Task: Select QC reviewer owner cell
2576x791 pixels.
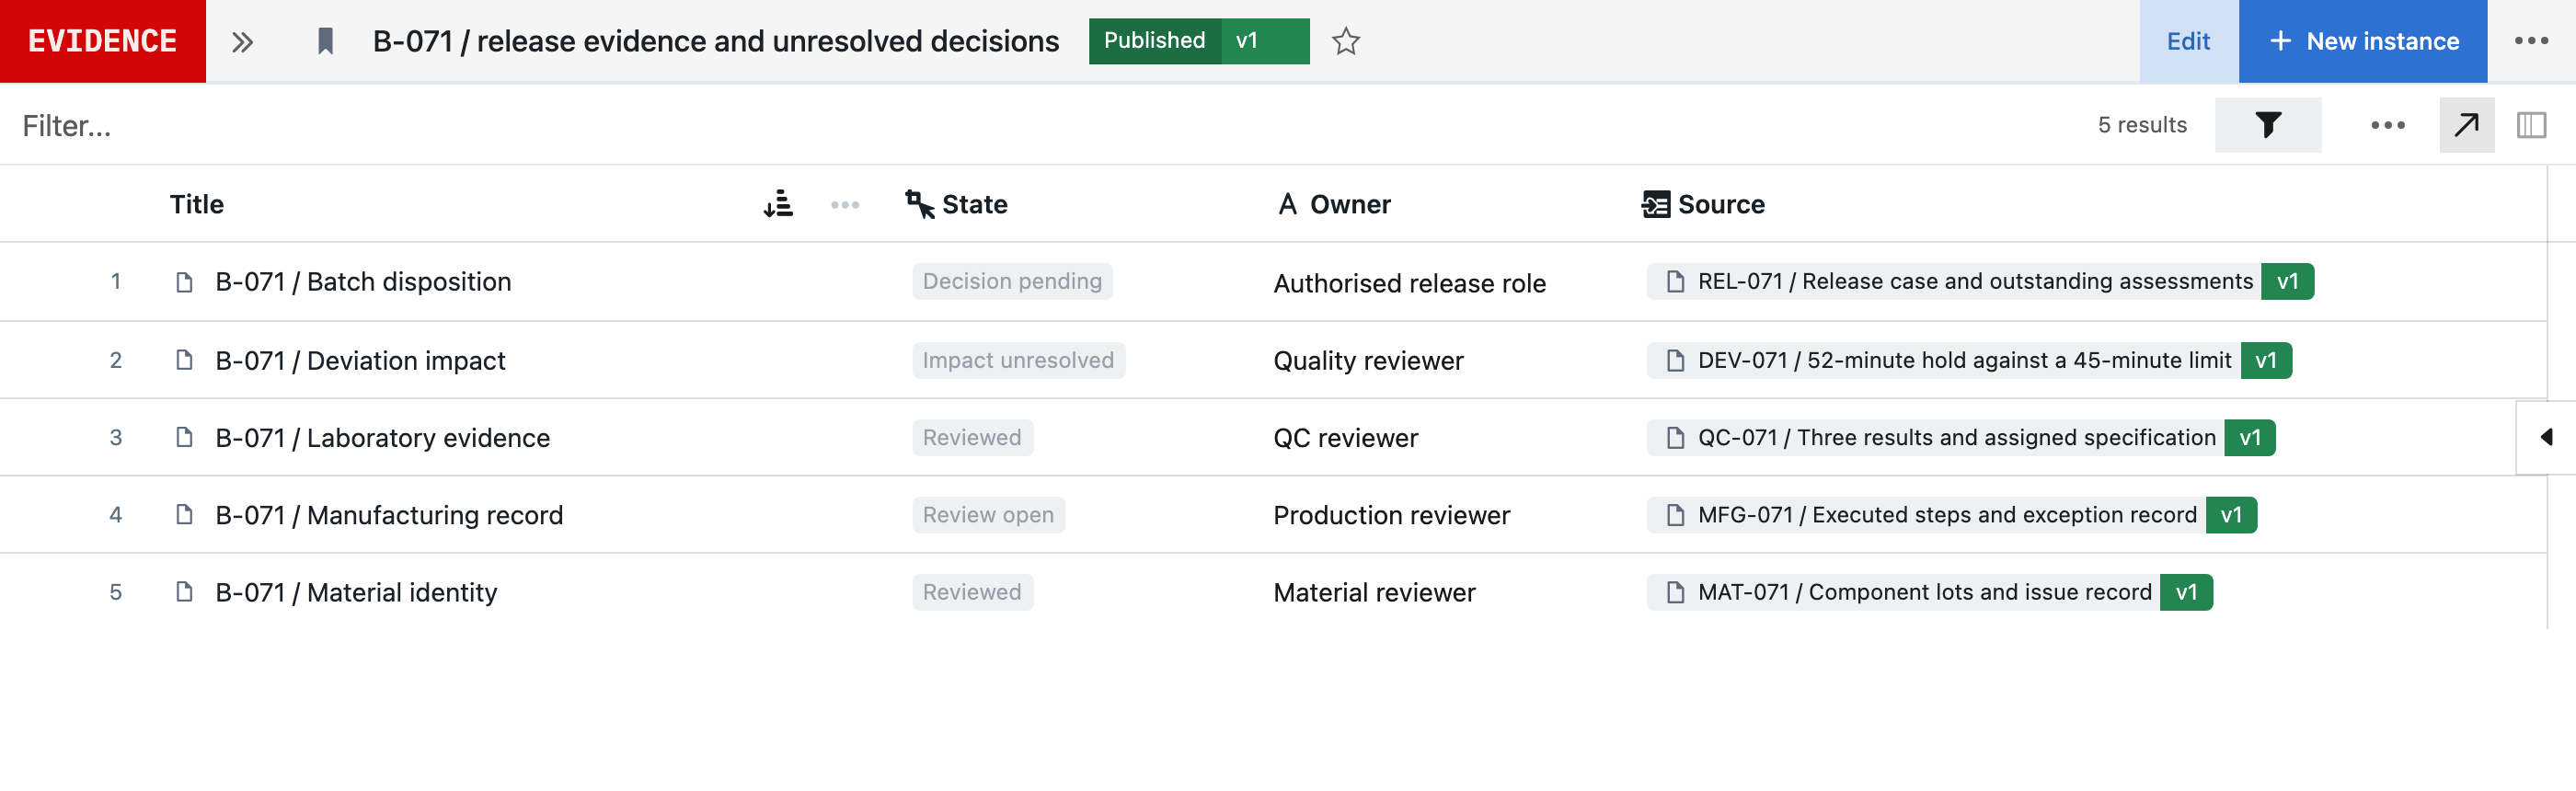Action: point(1345,438)
